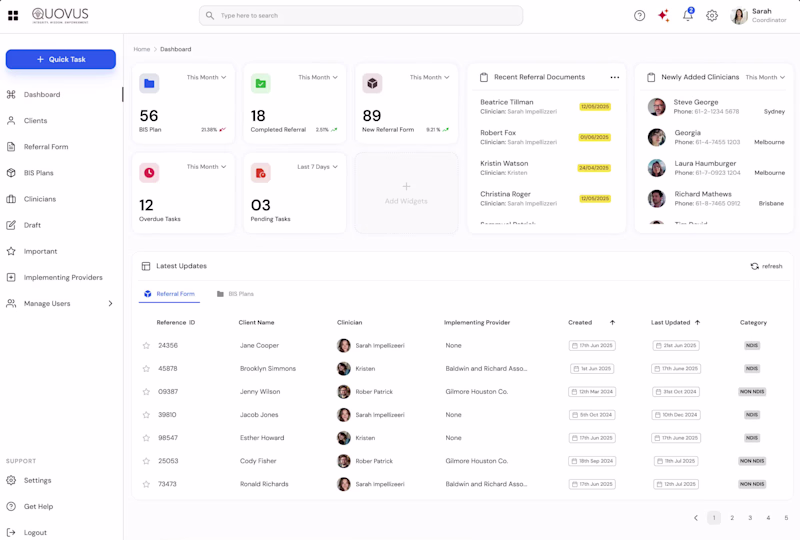Open This Month dropdown on New Referral Form card
Image resolution: width=800 pixels, height=540 pixels.
[x=430, y=78]
